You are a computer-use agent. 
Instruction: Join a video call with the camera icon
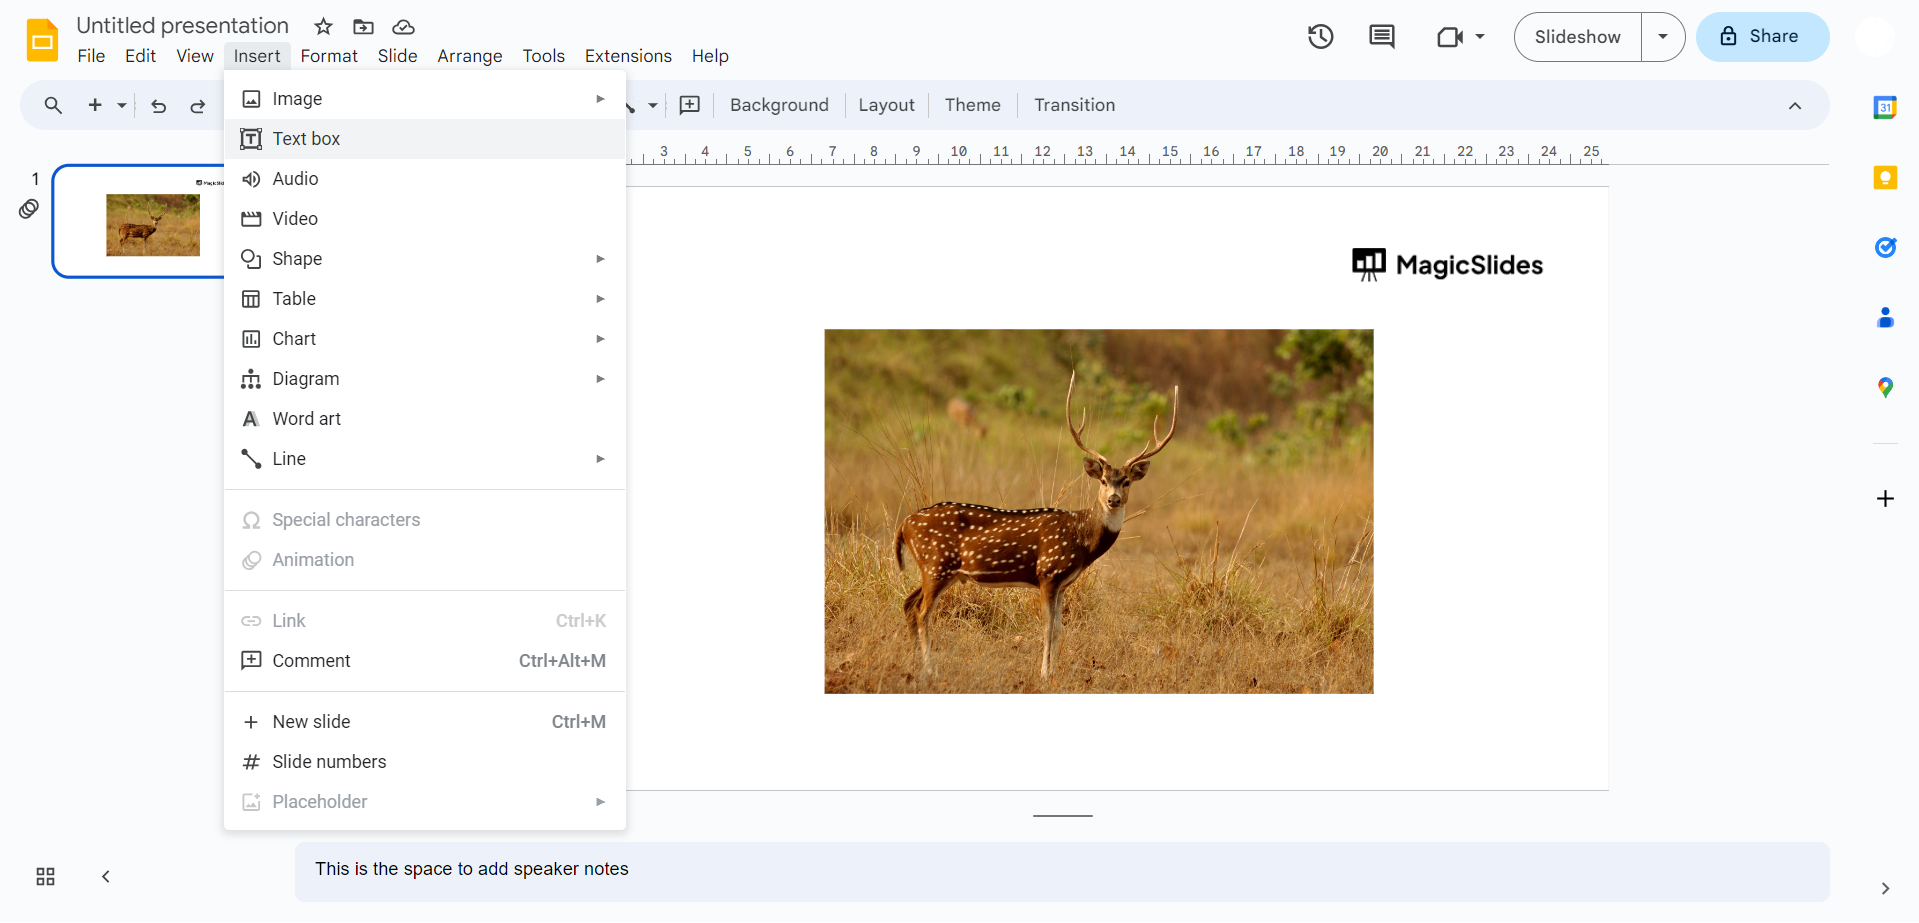click(1451, 36)
